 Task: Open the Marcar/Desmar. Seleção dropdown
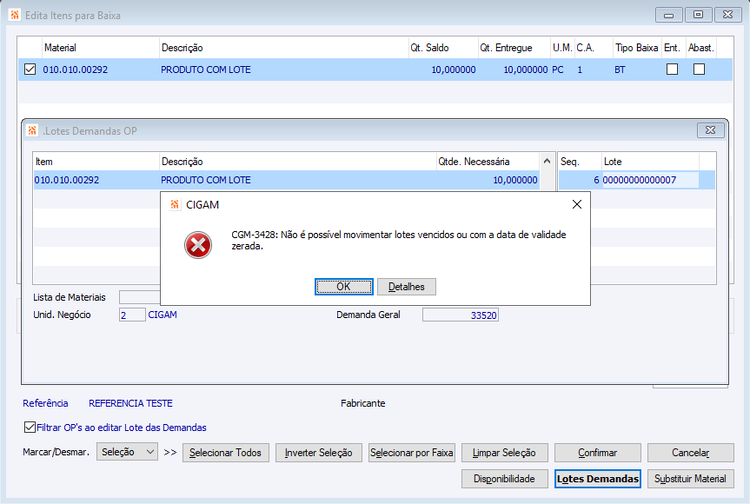[x=127, y=452]
